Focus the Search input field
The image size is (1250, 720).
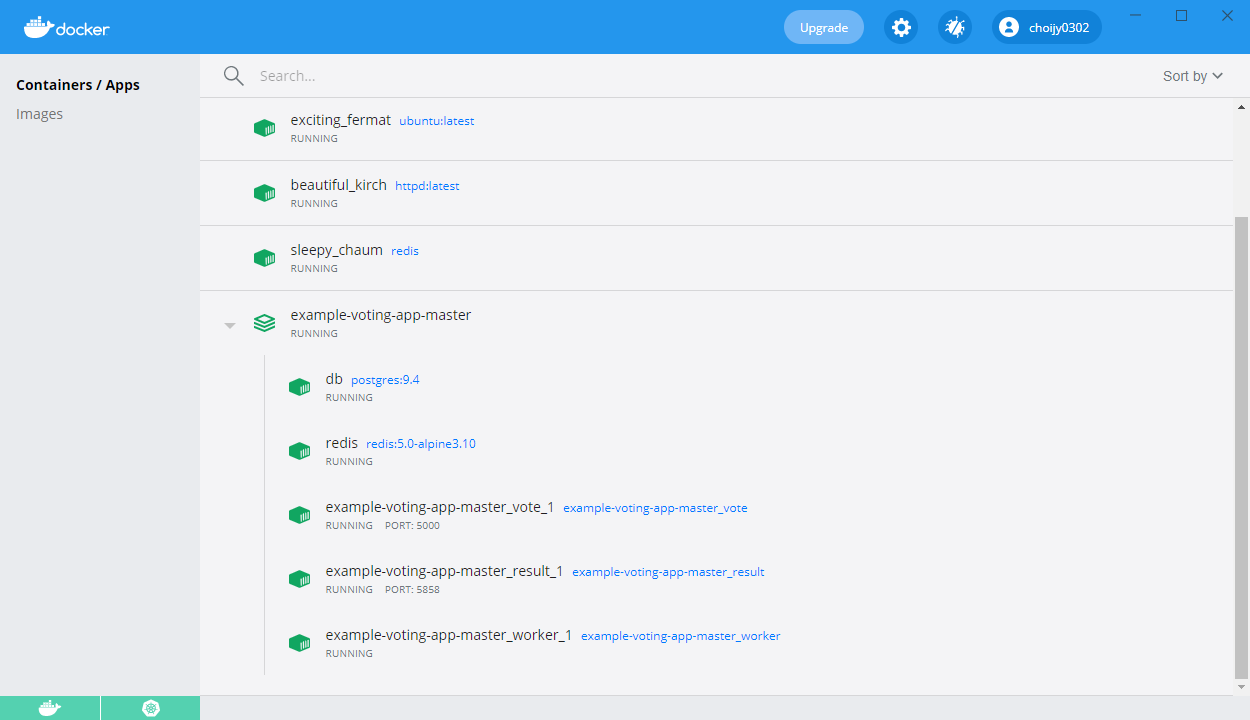click(x=700, y=76)
